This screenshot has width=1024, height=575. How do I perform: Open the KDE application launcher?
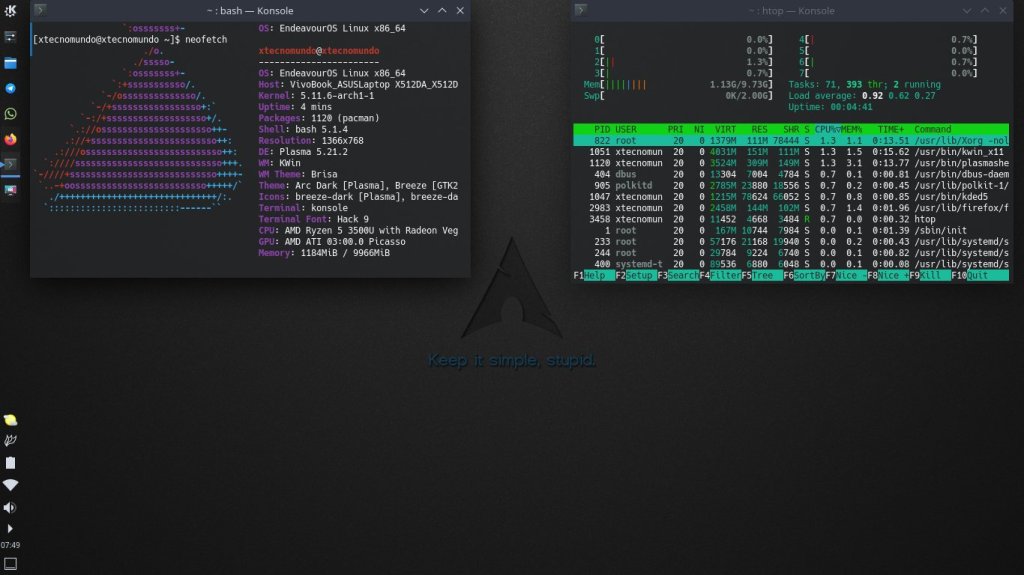pos(11,11)
